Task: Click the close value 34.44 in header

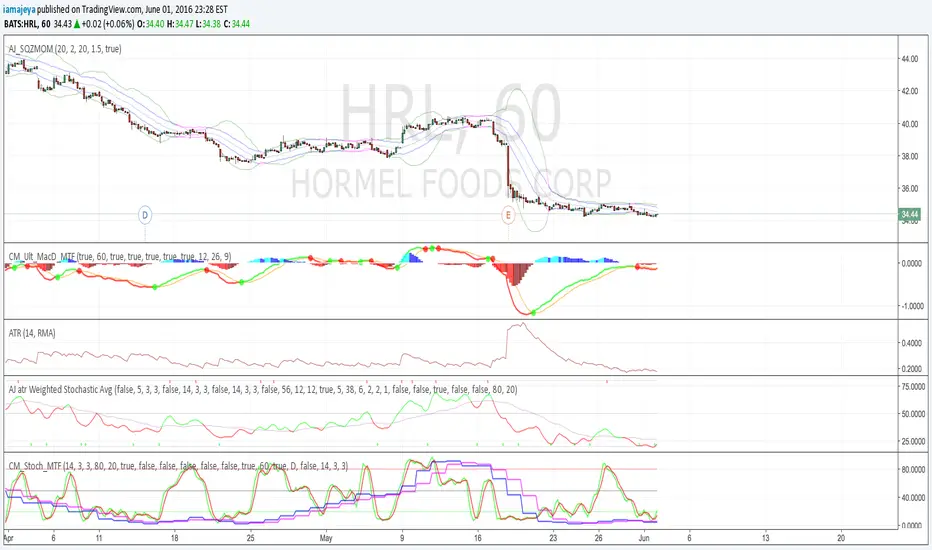Action: [240, 24]
